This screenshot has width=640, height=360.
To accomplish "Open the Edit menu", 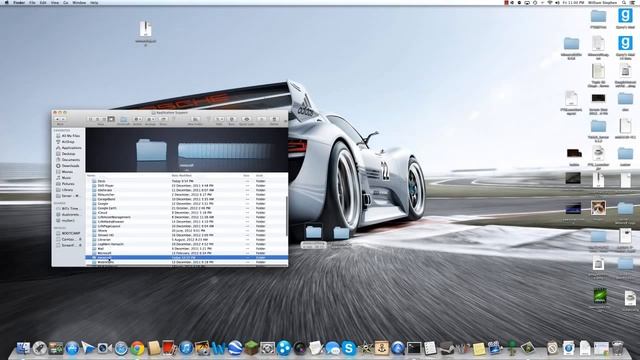I will [43, 2].
